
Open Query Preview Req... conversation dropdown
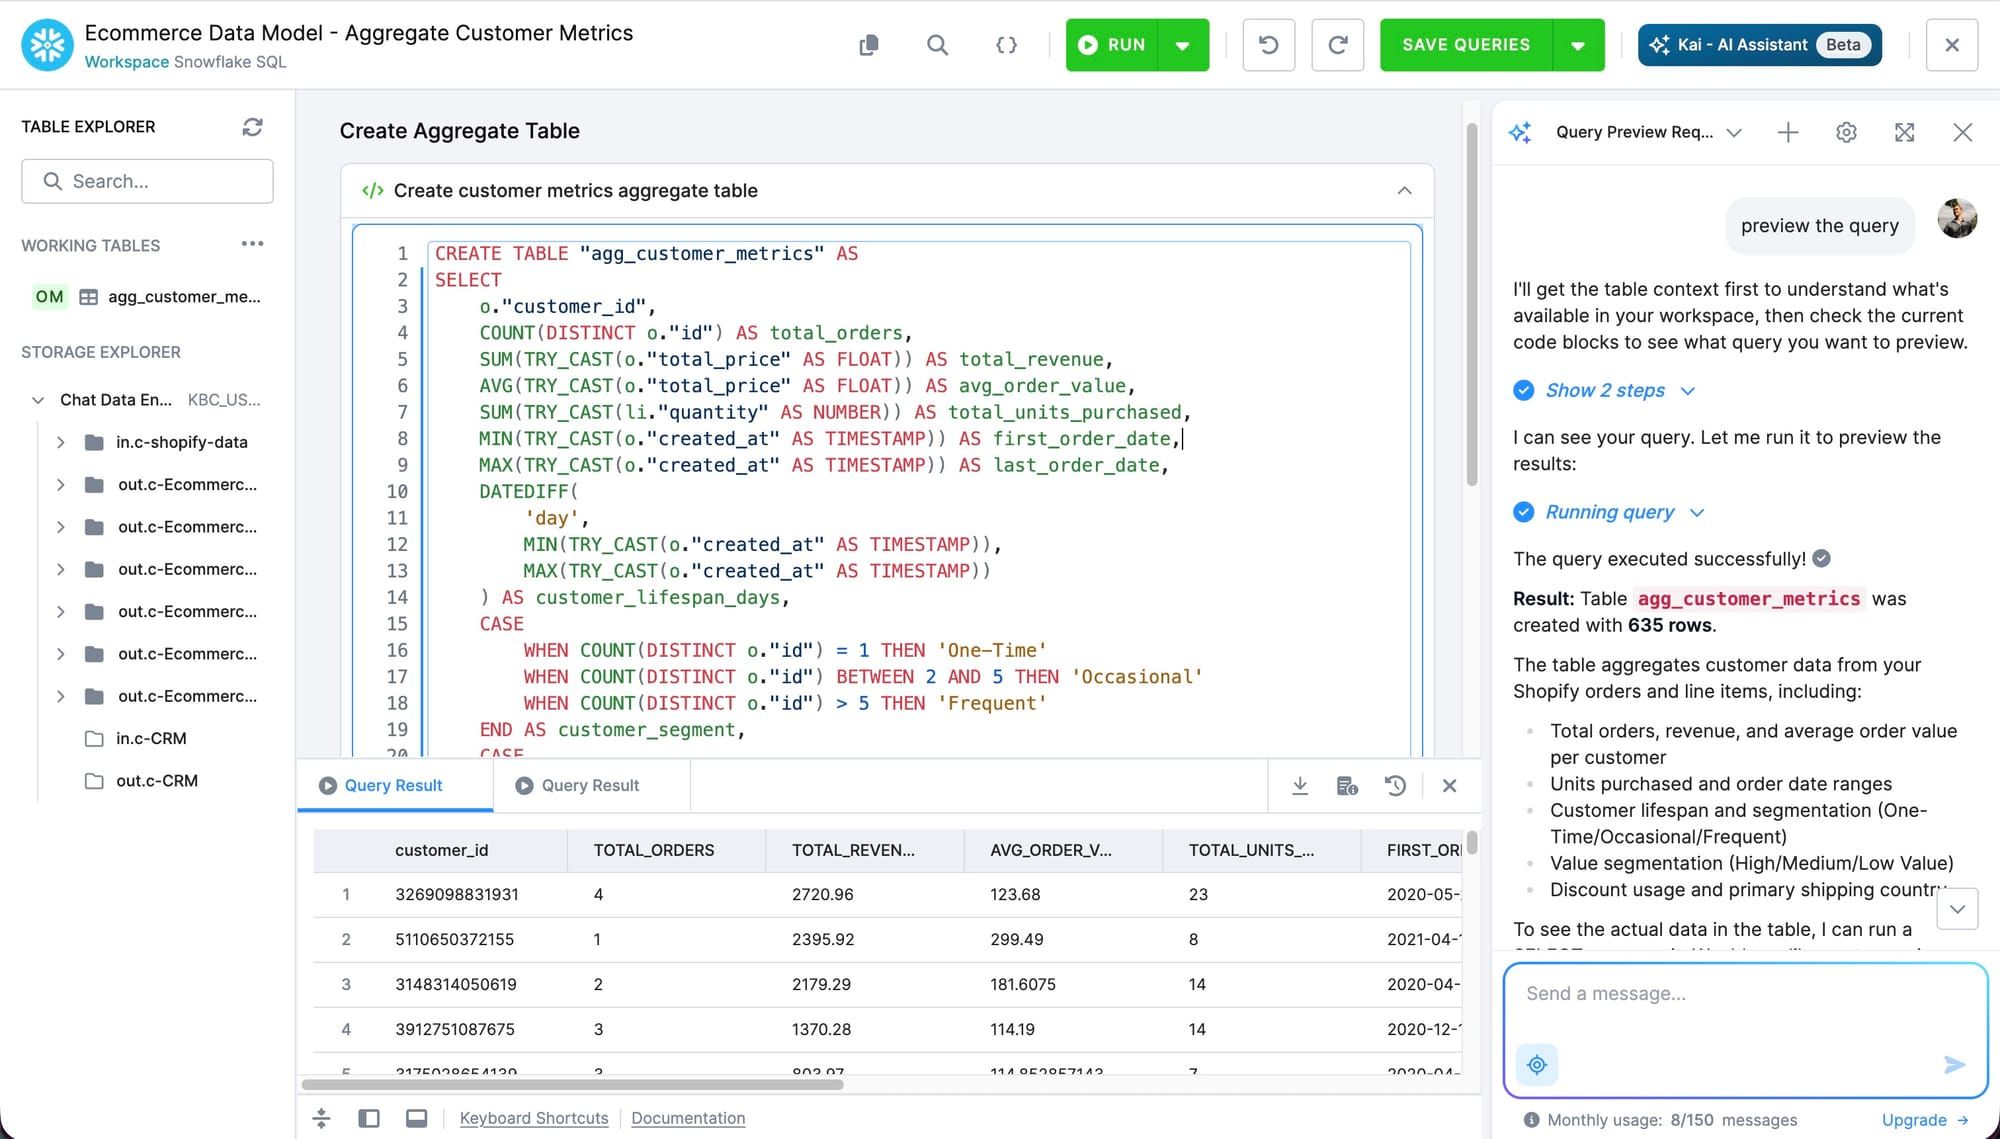[1649, 133]
